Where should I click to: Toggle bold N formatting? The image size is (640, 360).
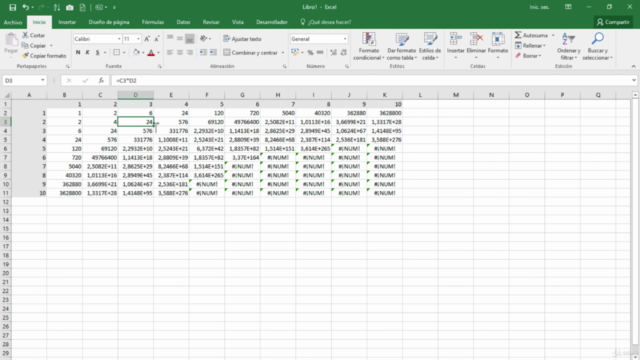point(78,52)
